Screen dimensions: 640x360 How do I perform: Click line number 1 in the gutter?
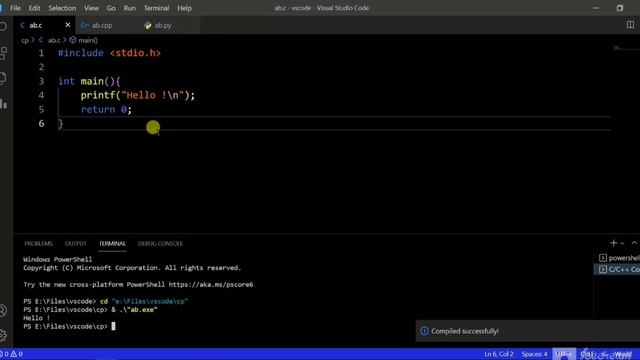tap(41, 53)
